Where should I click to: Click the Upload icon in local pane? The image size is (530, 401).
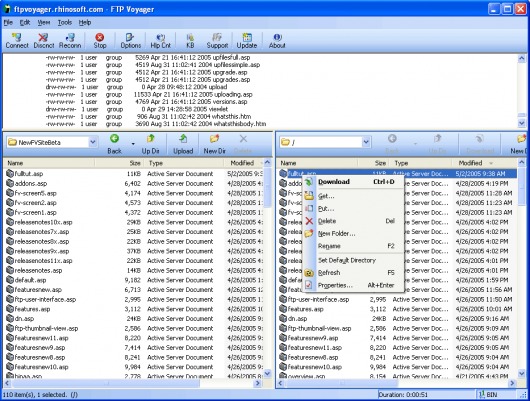pos(183,144)
